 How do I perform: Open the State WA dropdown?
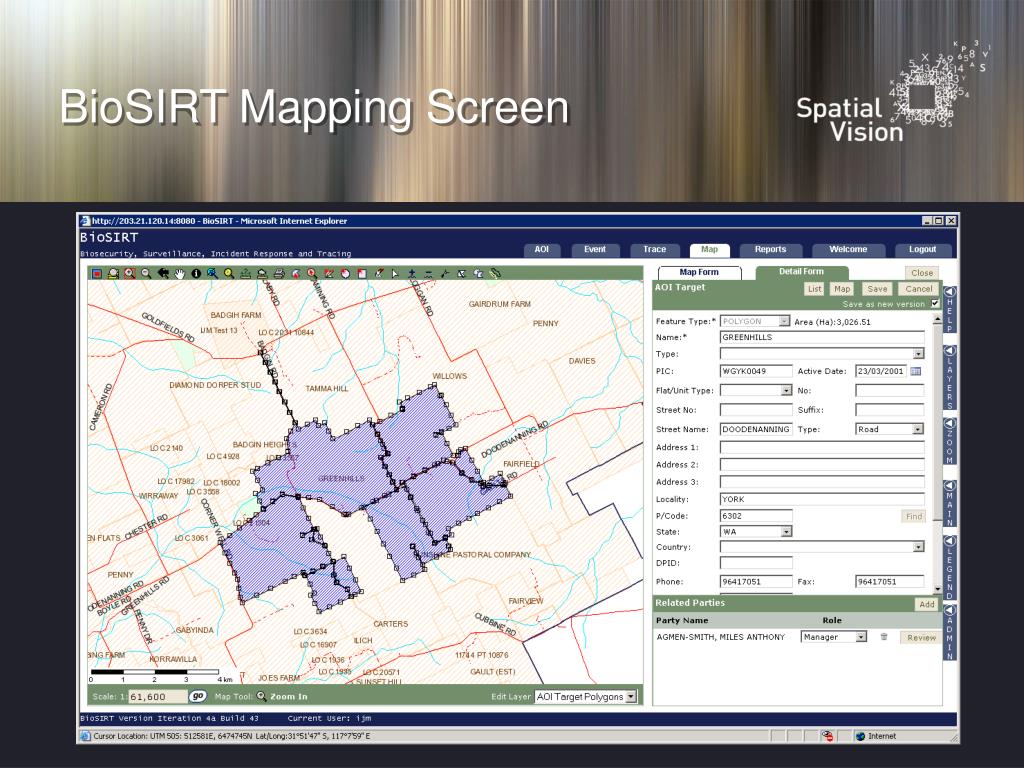[787, 532]
